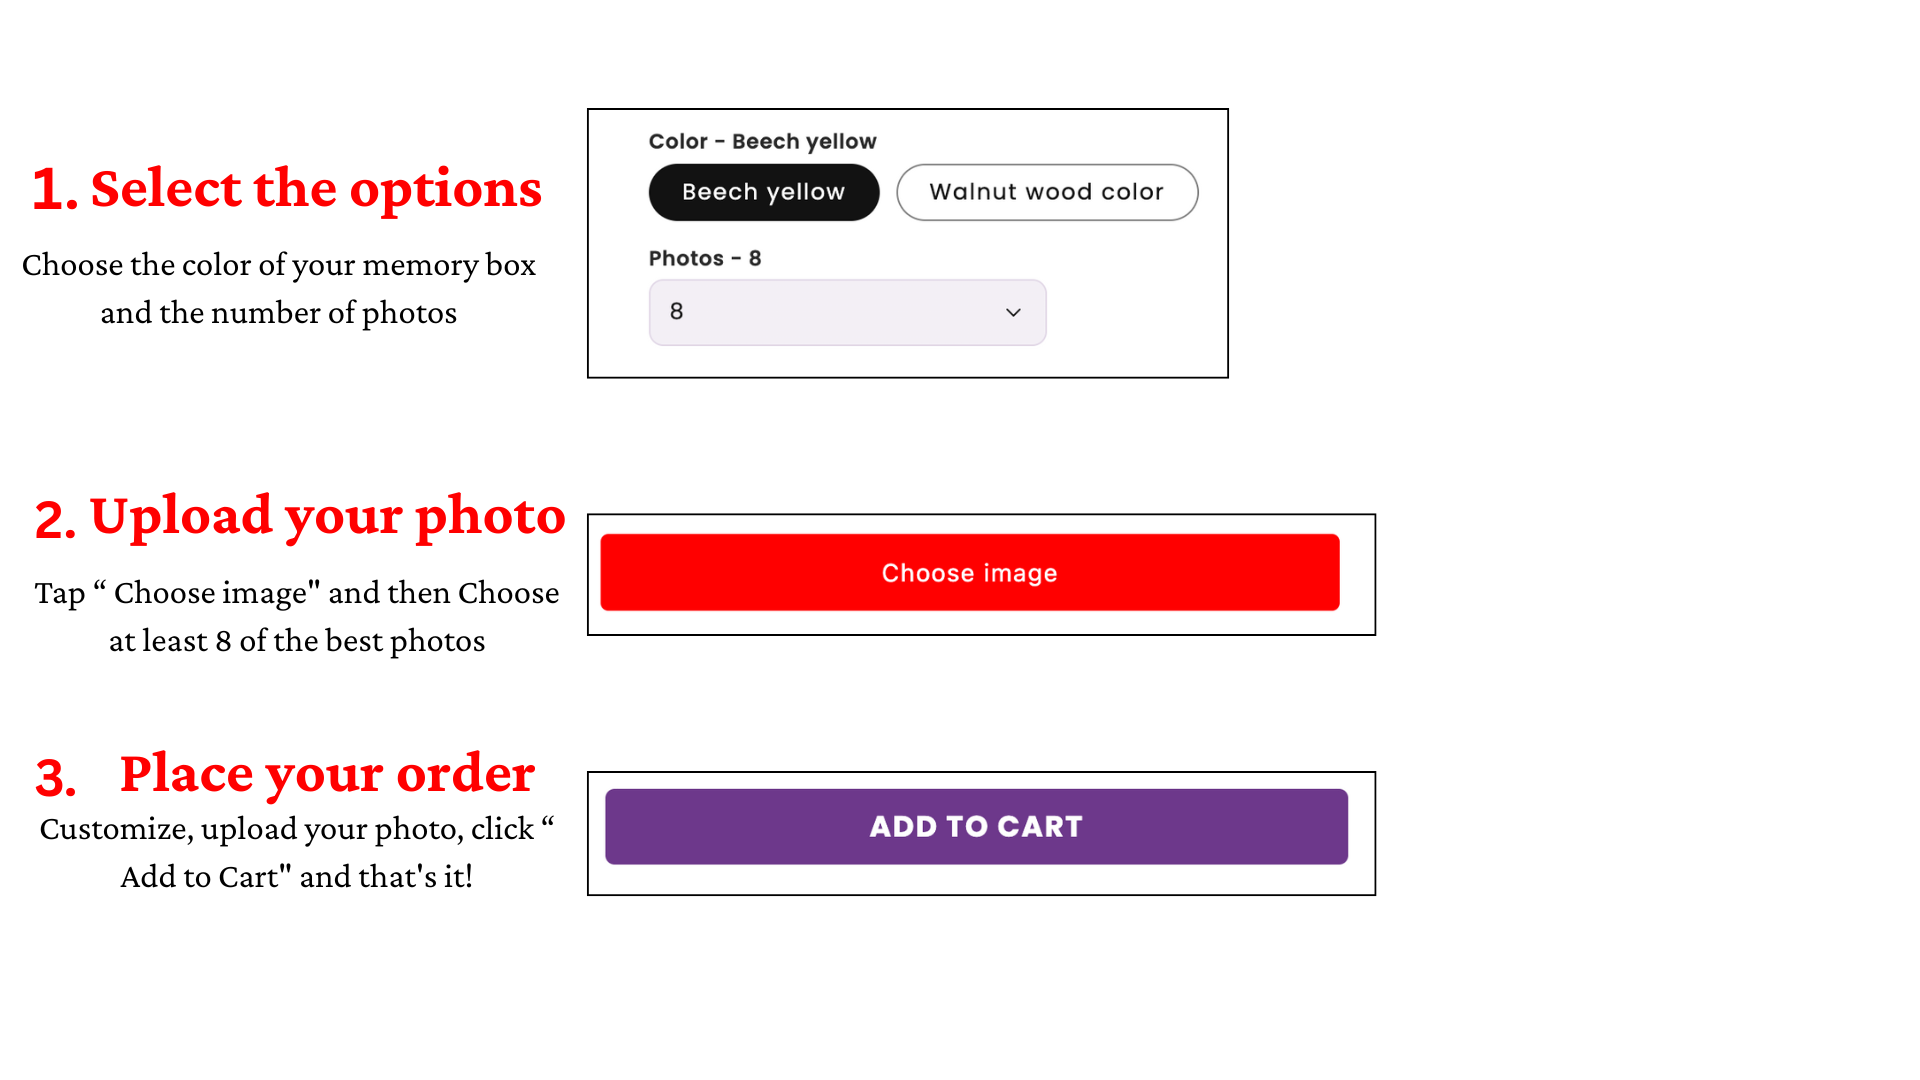Click the purple ADD TO CART button
This screenshot has width=1920, height=1080.
pyautogui.click(x=976, y=826)
